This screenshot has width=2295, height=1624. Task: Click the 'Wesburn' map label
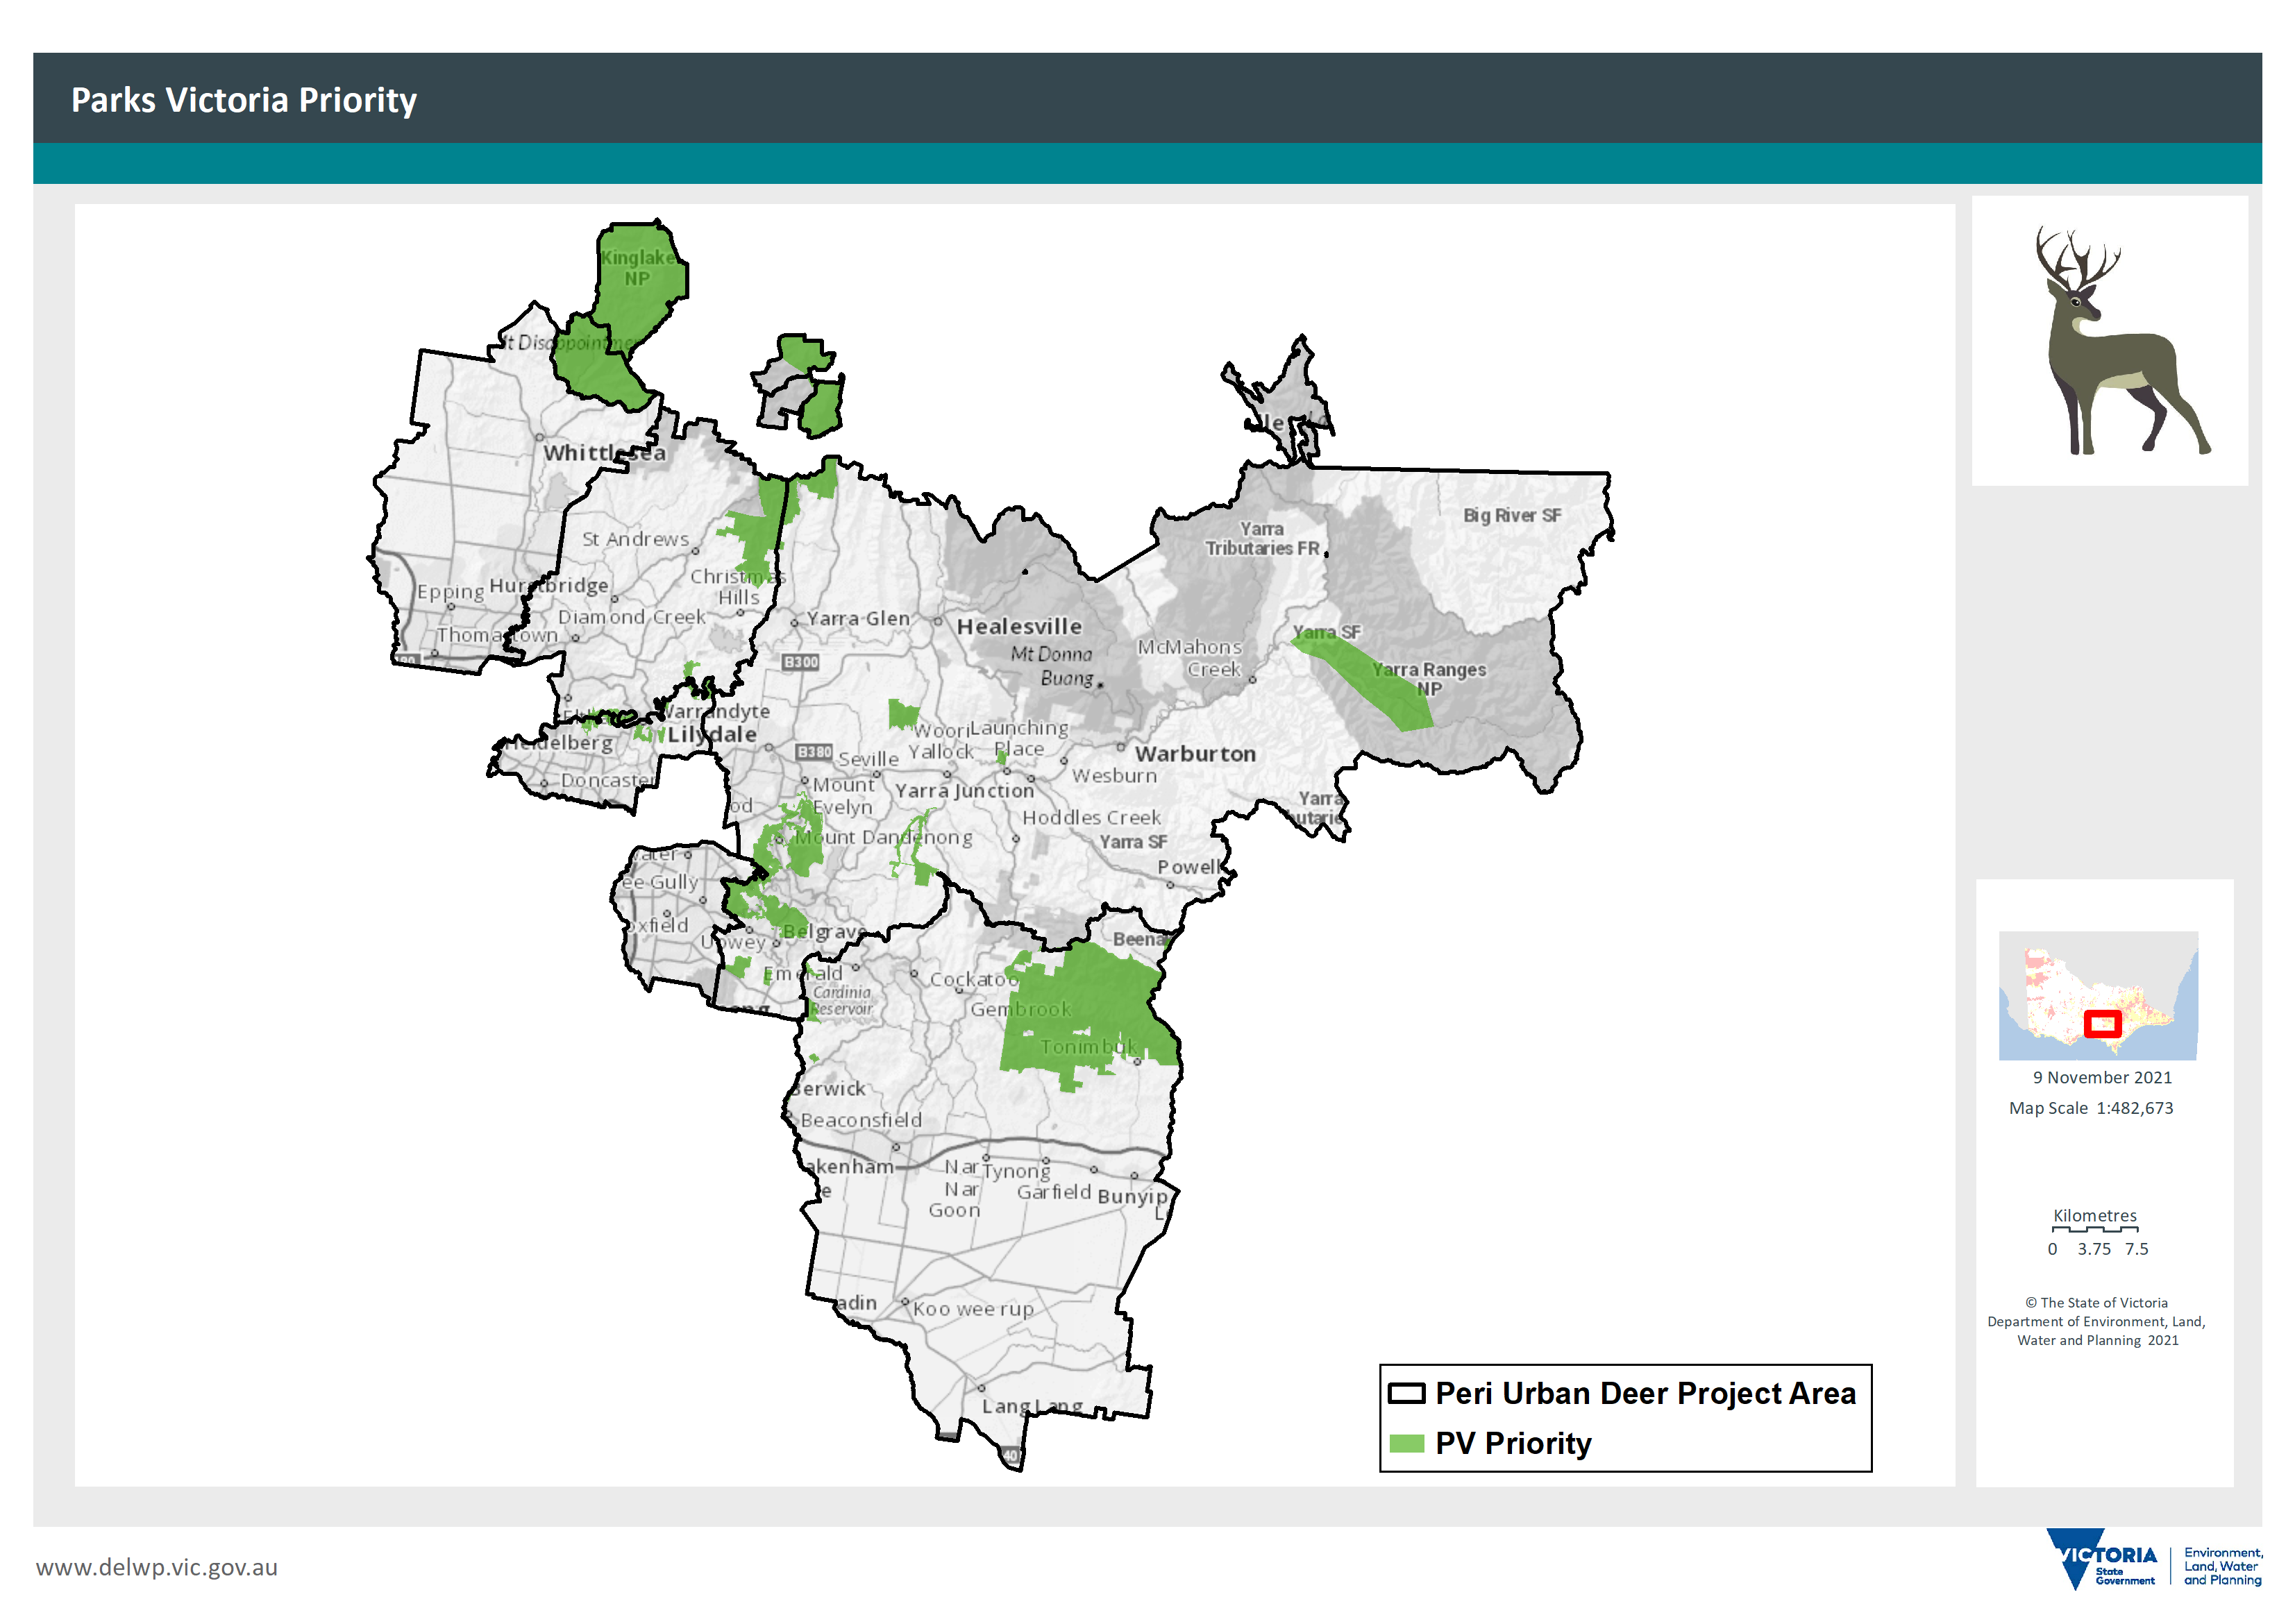point(1114,776)
